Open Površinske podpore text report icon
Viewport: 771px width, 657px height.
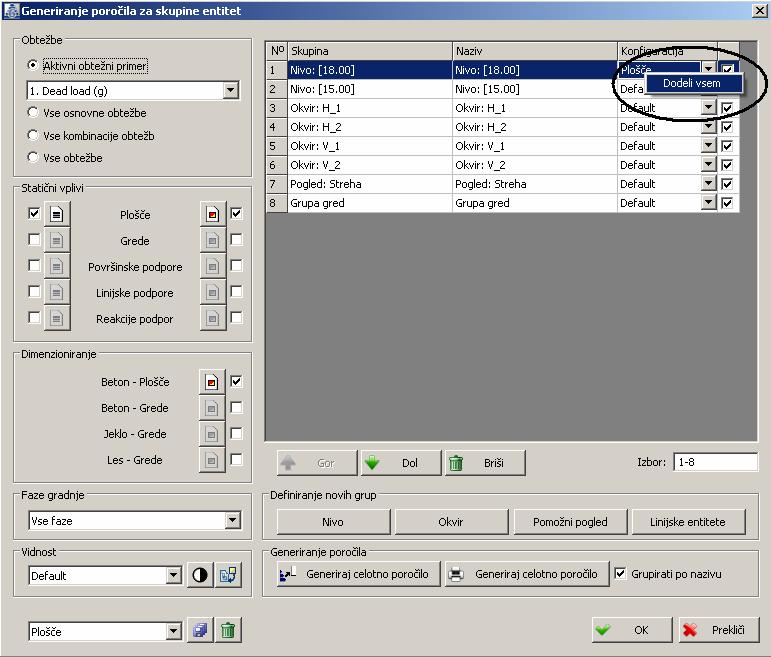(57, 267)
